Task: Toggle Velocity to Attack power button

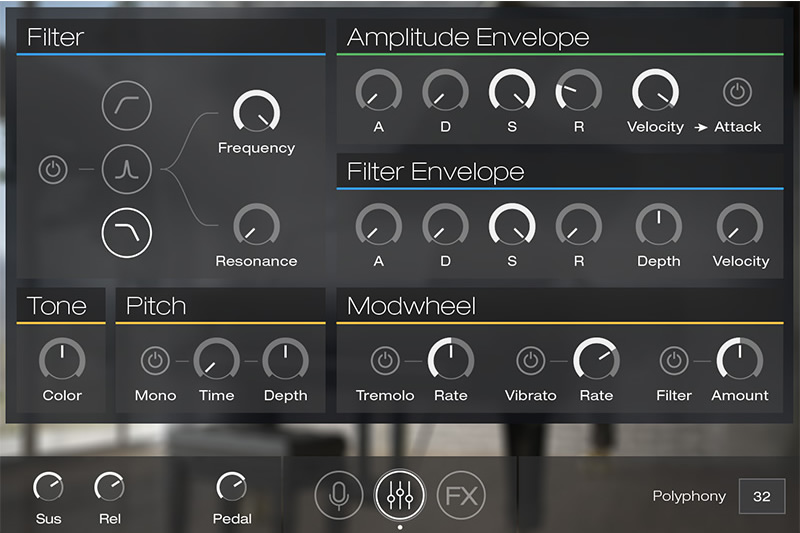Action: pos(737,92)
